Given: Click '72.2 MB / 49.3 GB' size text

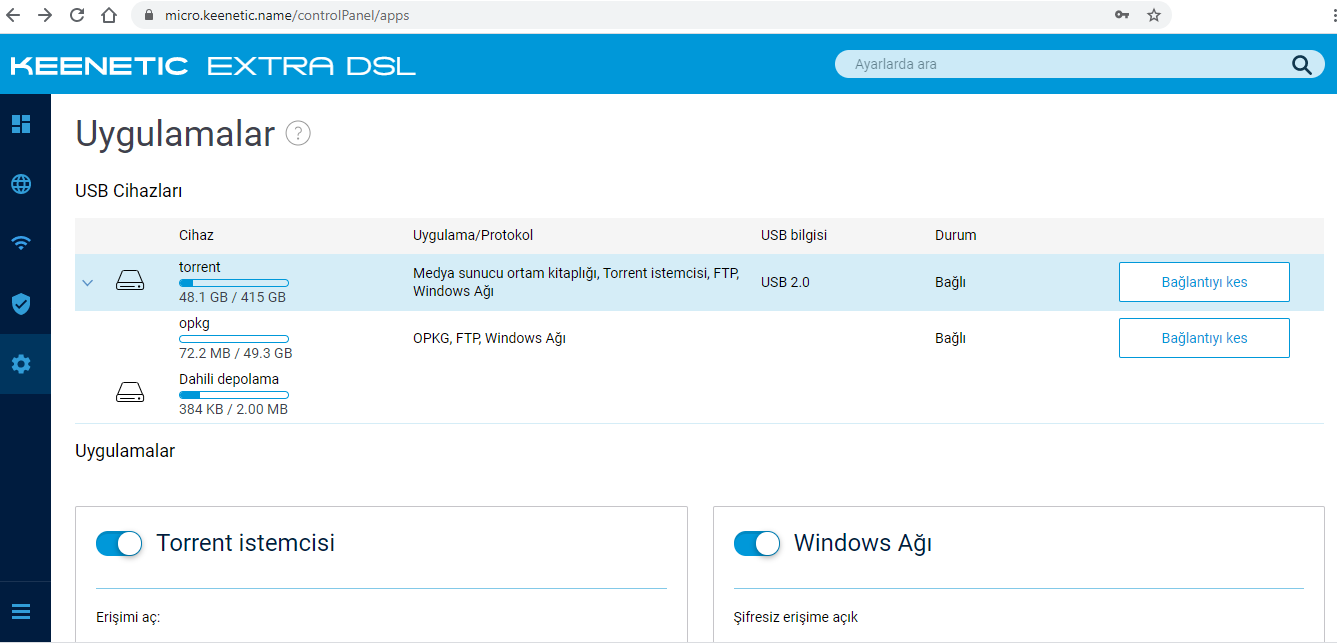Looking at the screenshot, I should click(x=236, y=353).
